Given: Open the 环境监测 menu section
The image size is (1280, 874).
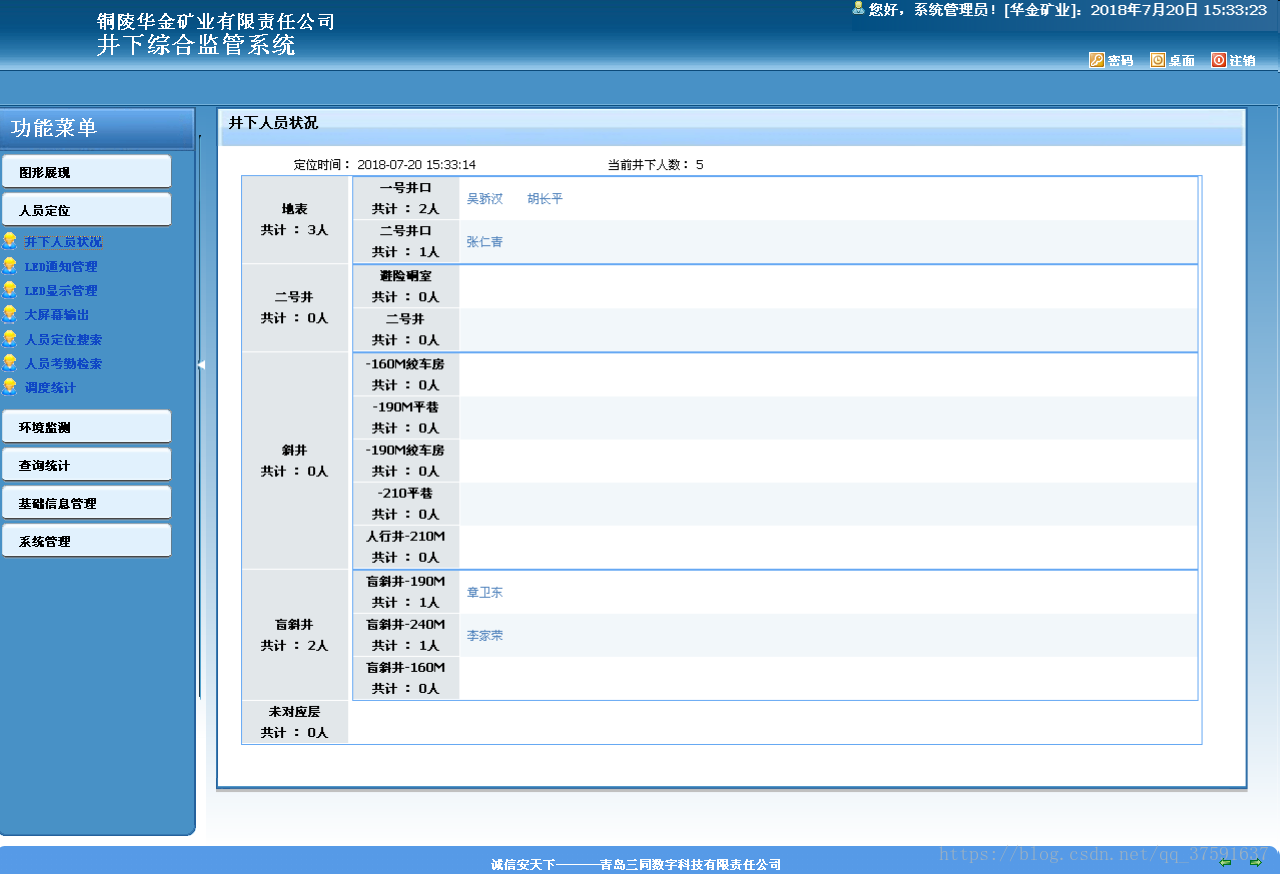Looking at the screenshot, I should click(86, 426).
